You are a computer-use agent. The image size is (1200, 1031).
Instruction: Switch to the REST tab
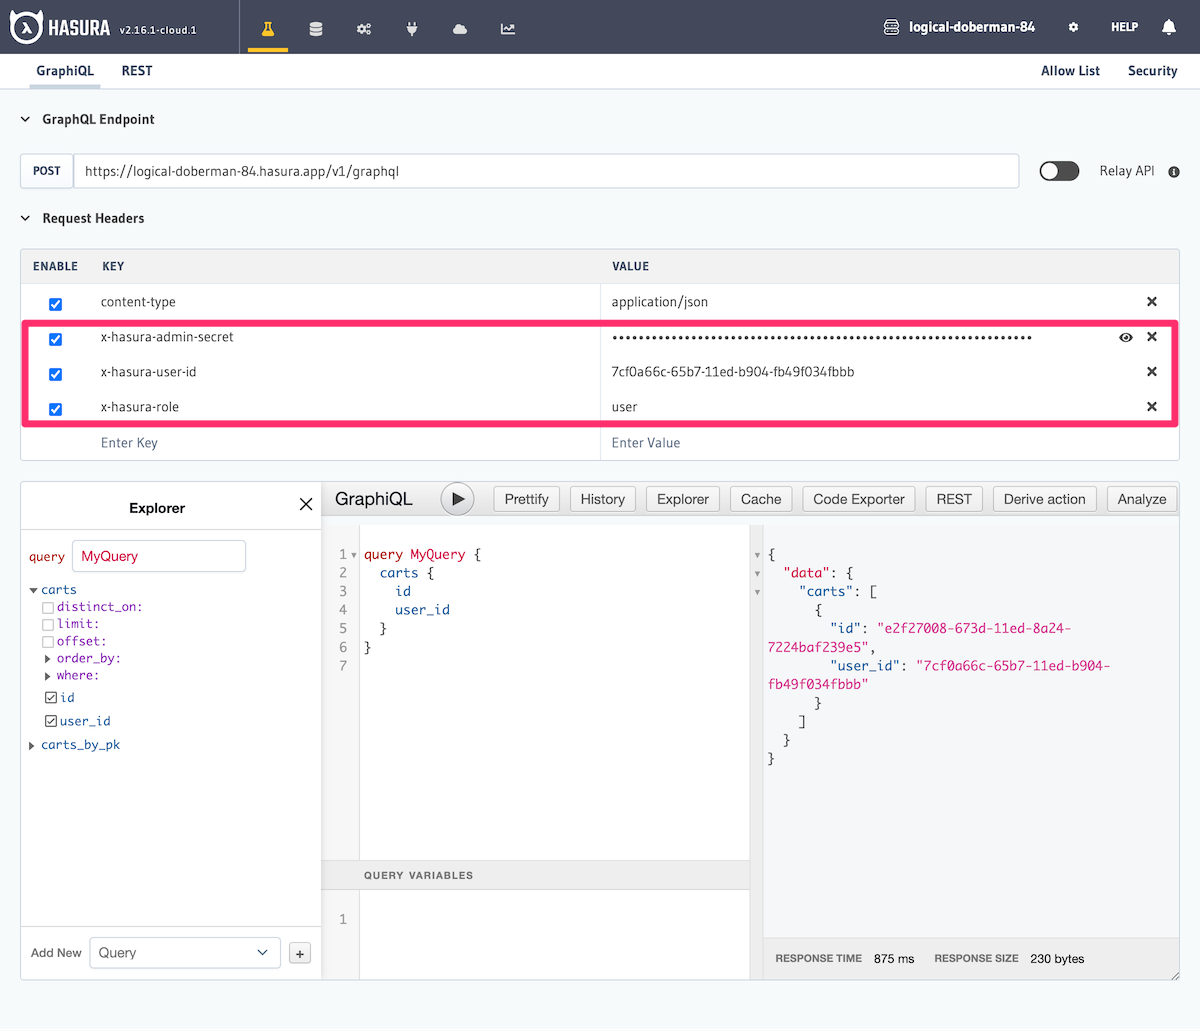(136, 71)
